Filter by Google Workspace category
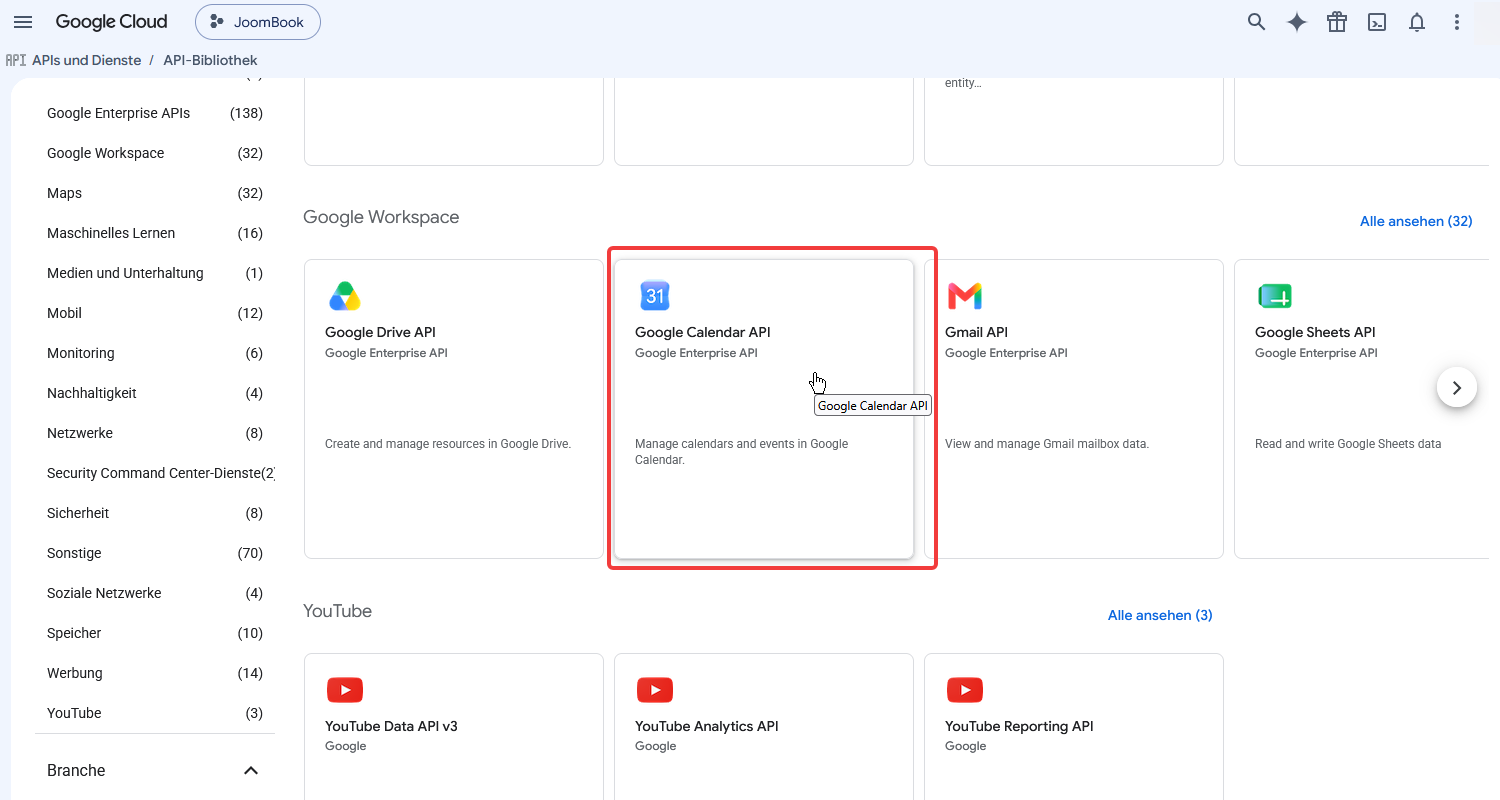This screenshot has height=800, width=1500. coord(155,153)
